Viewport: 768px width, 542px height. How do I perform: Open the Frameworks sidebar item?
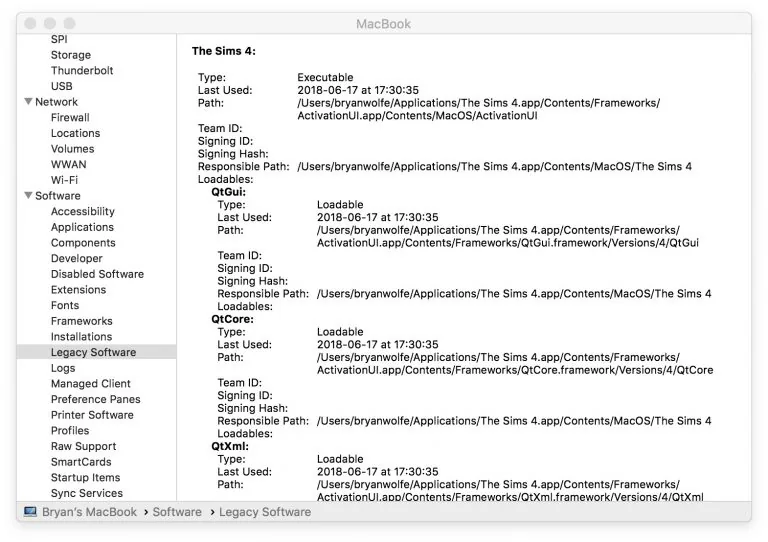(x=81, y=321)
